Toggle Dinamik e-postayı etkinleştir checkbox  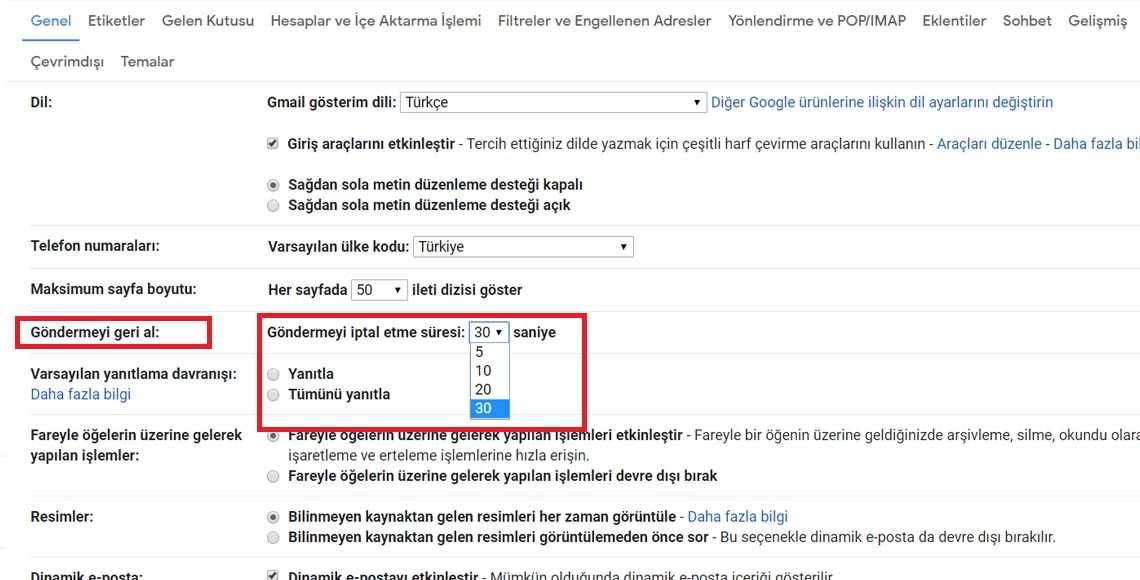pyautogui.click(x=273, y=576)
